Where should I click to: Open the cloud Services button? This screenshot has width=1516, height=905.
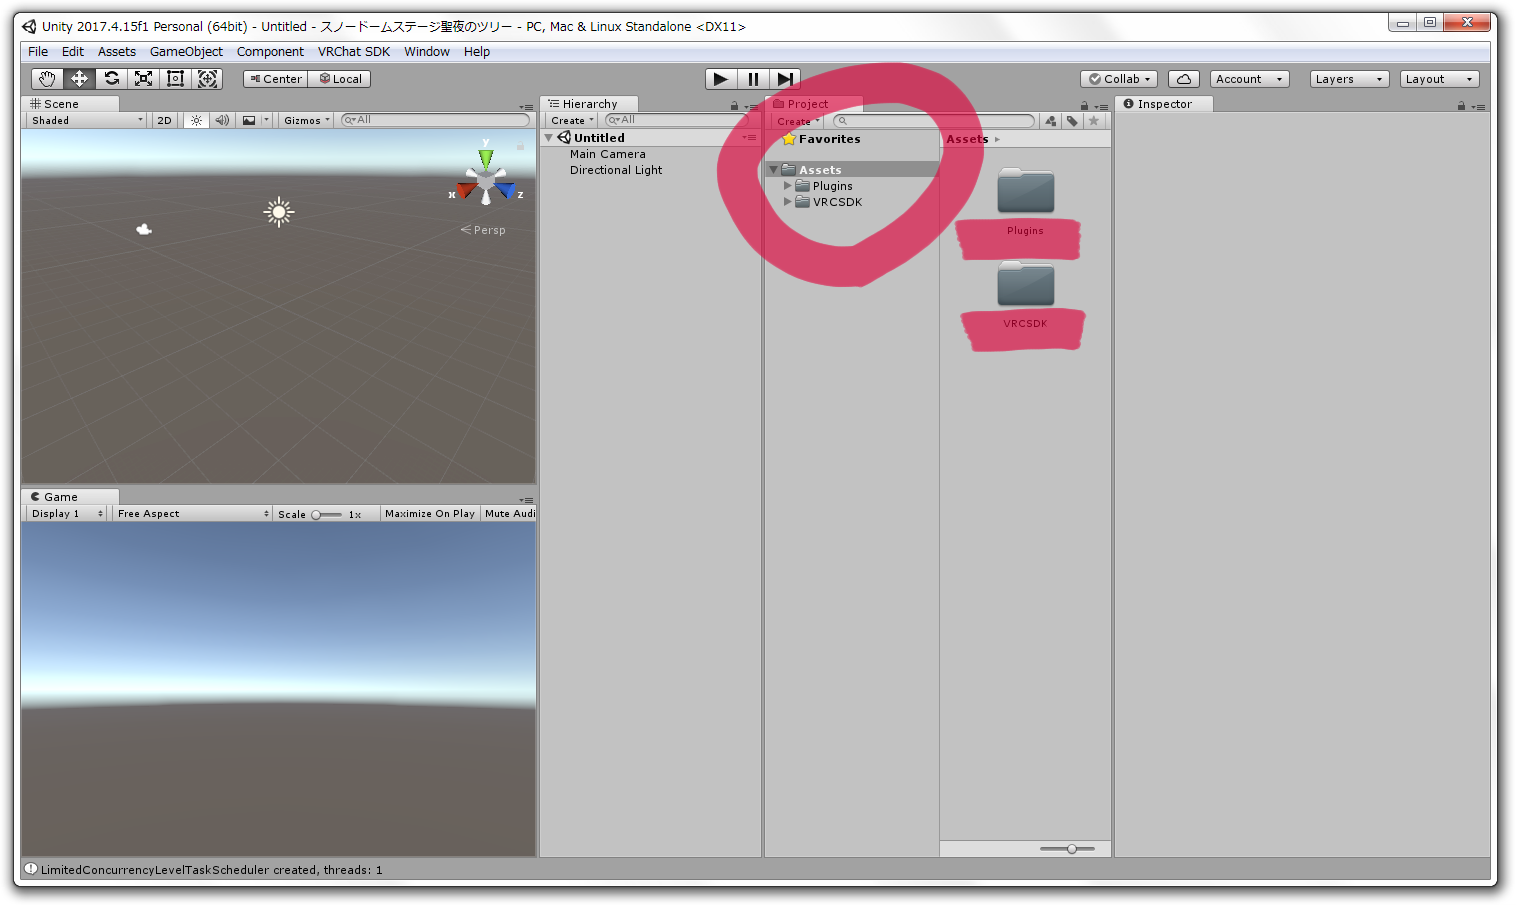(1184, 79)
